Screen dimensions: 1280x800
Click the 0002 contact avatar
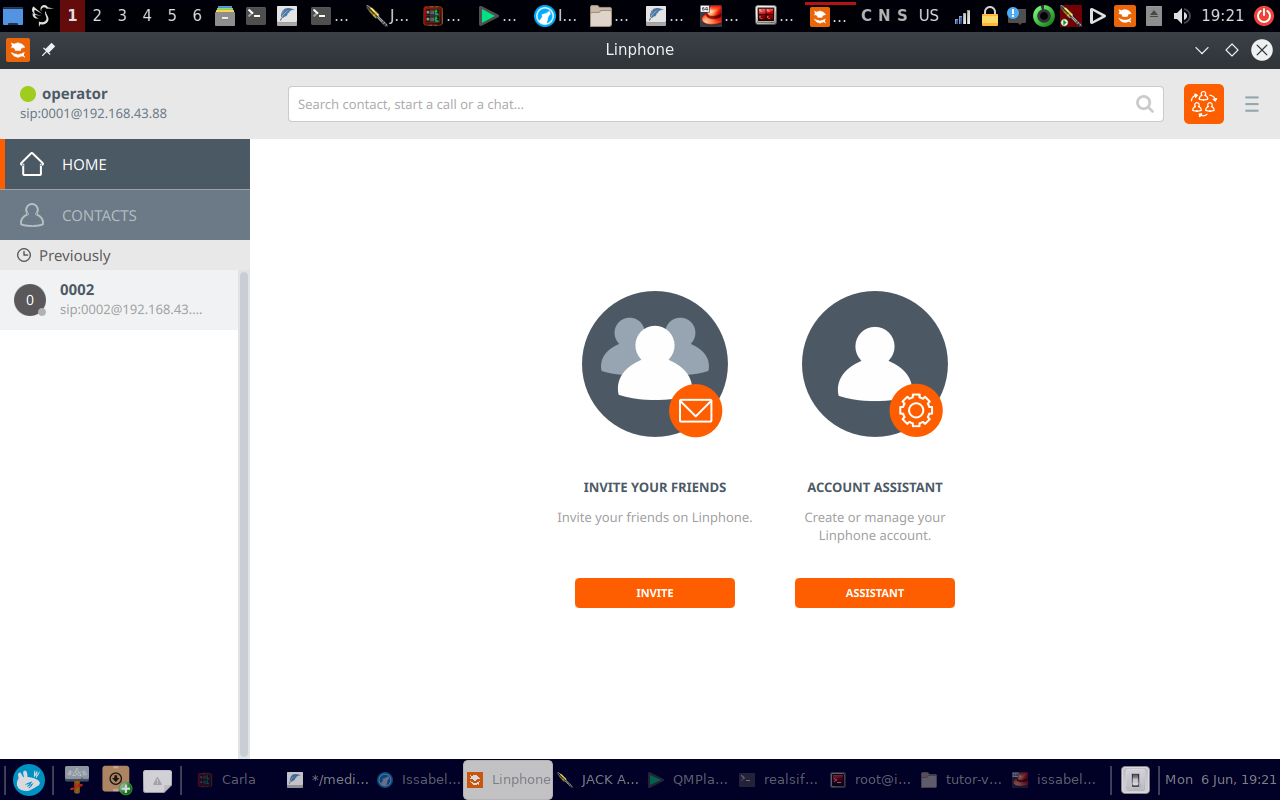(30, 300)
